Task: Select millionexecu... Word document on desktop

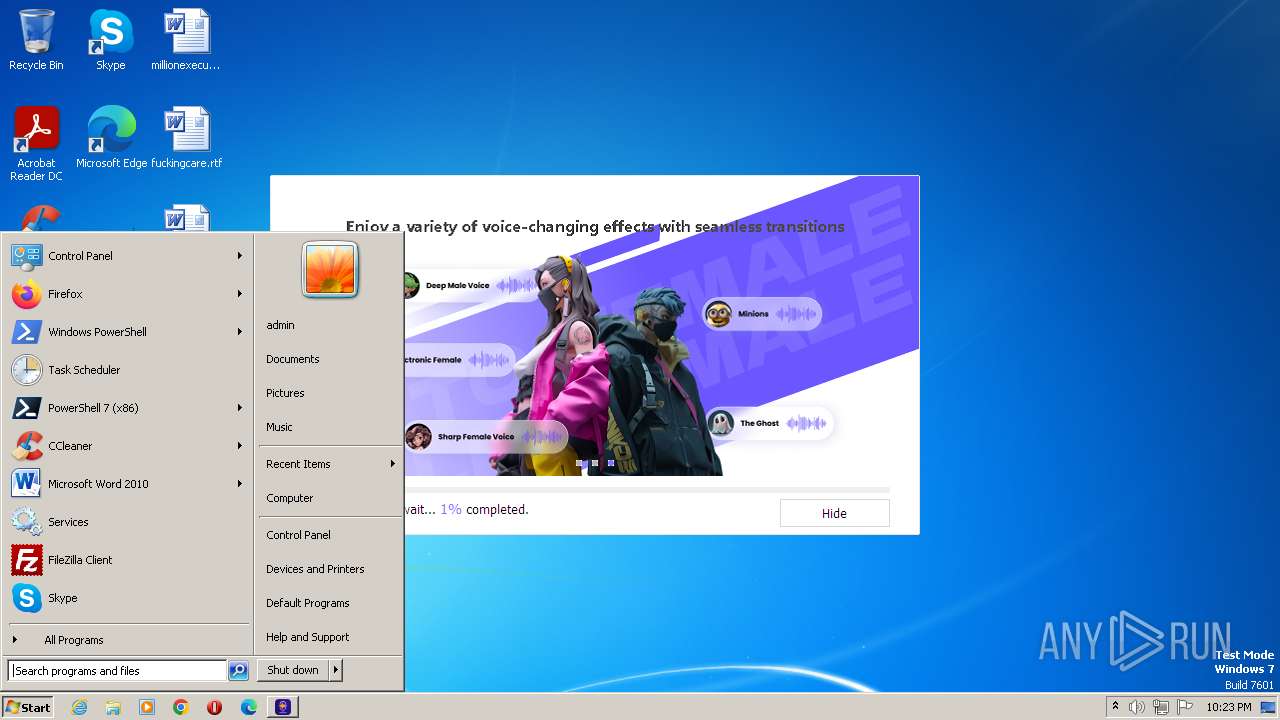Action: (186, 40)
